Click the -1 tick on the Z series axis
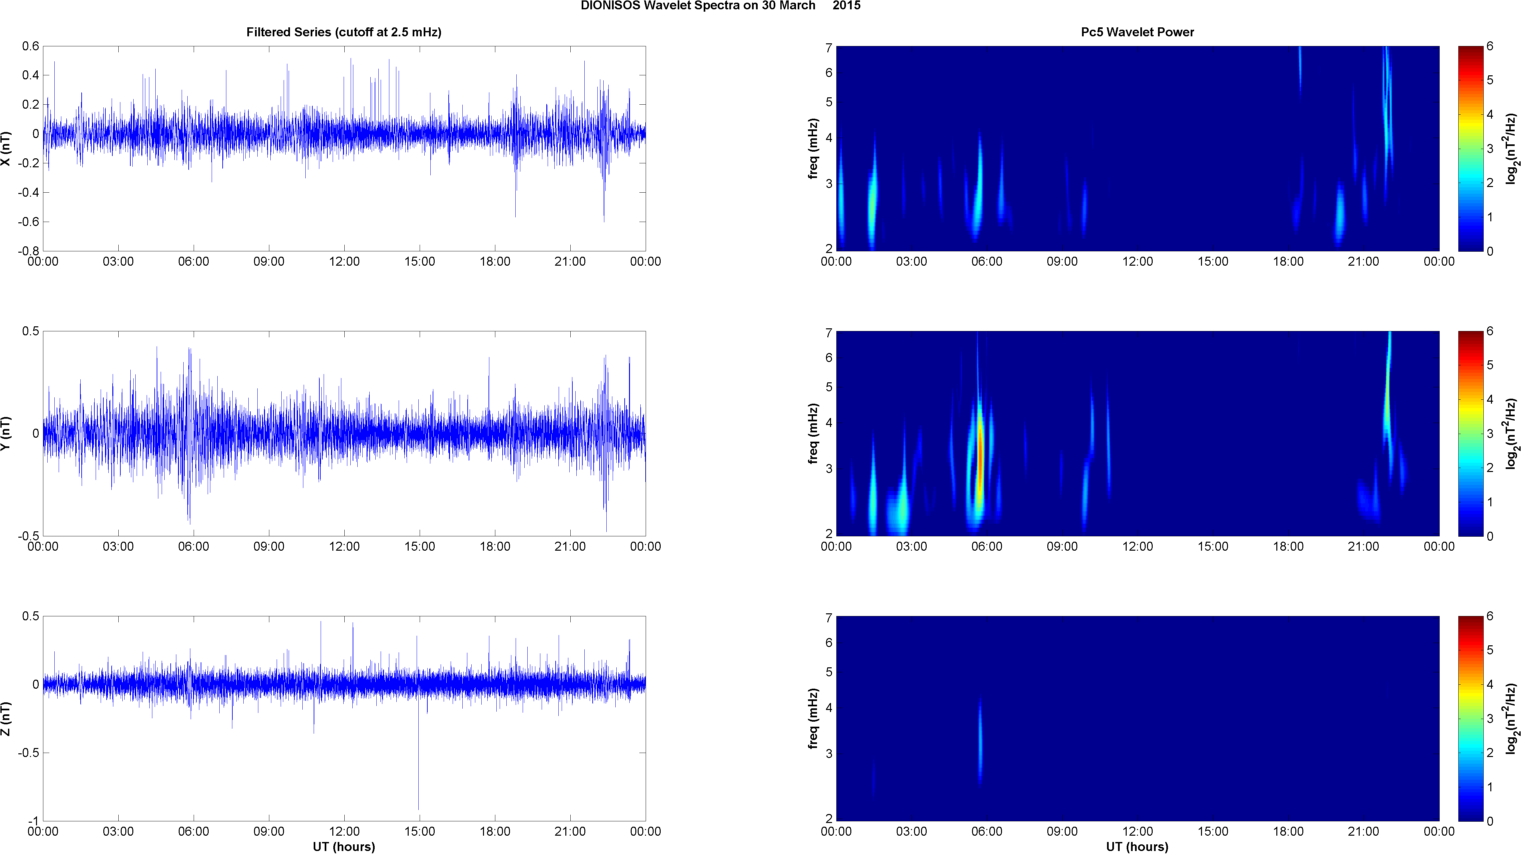This screenshot has height=854, width=1521. (34, 821)
